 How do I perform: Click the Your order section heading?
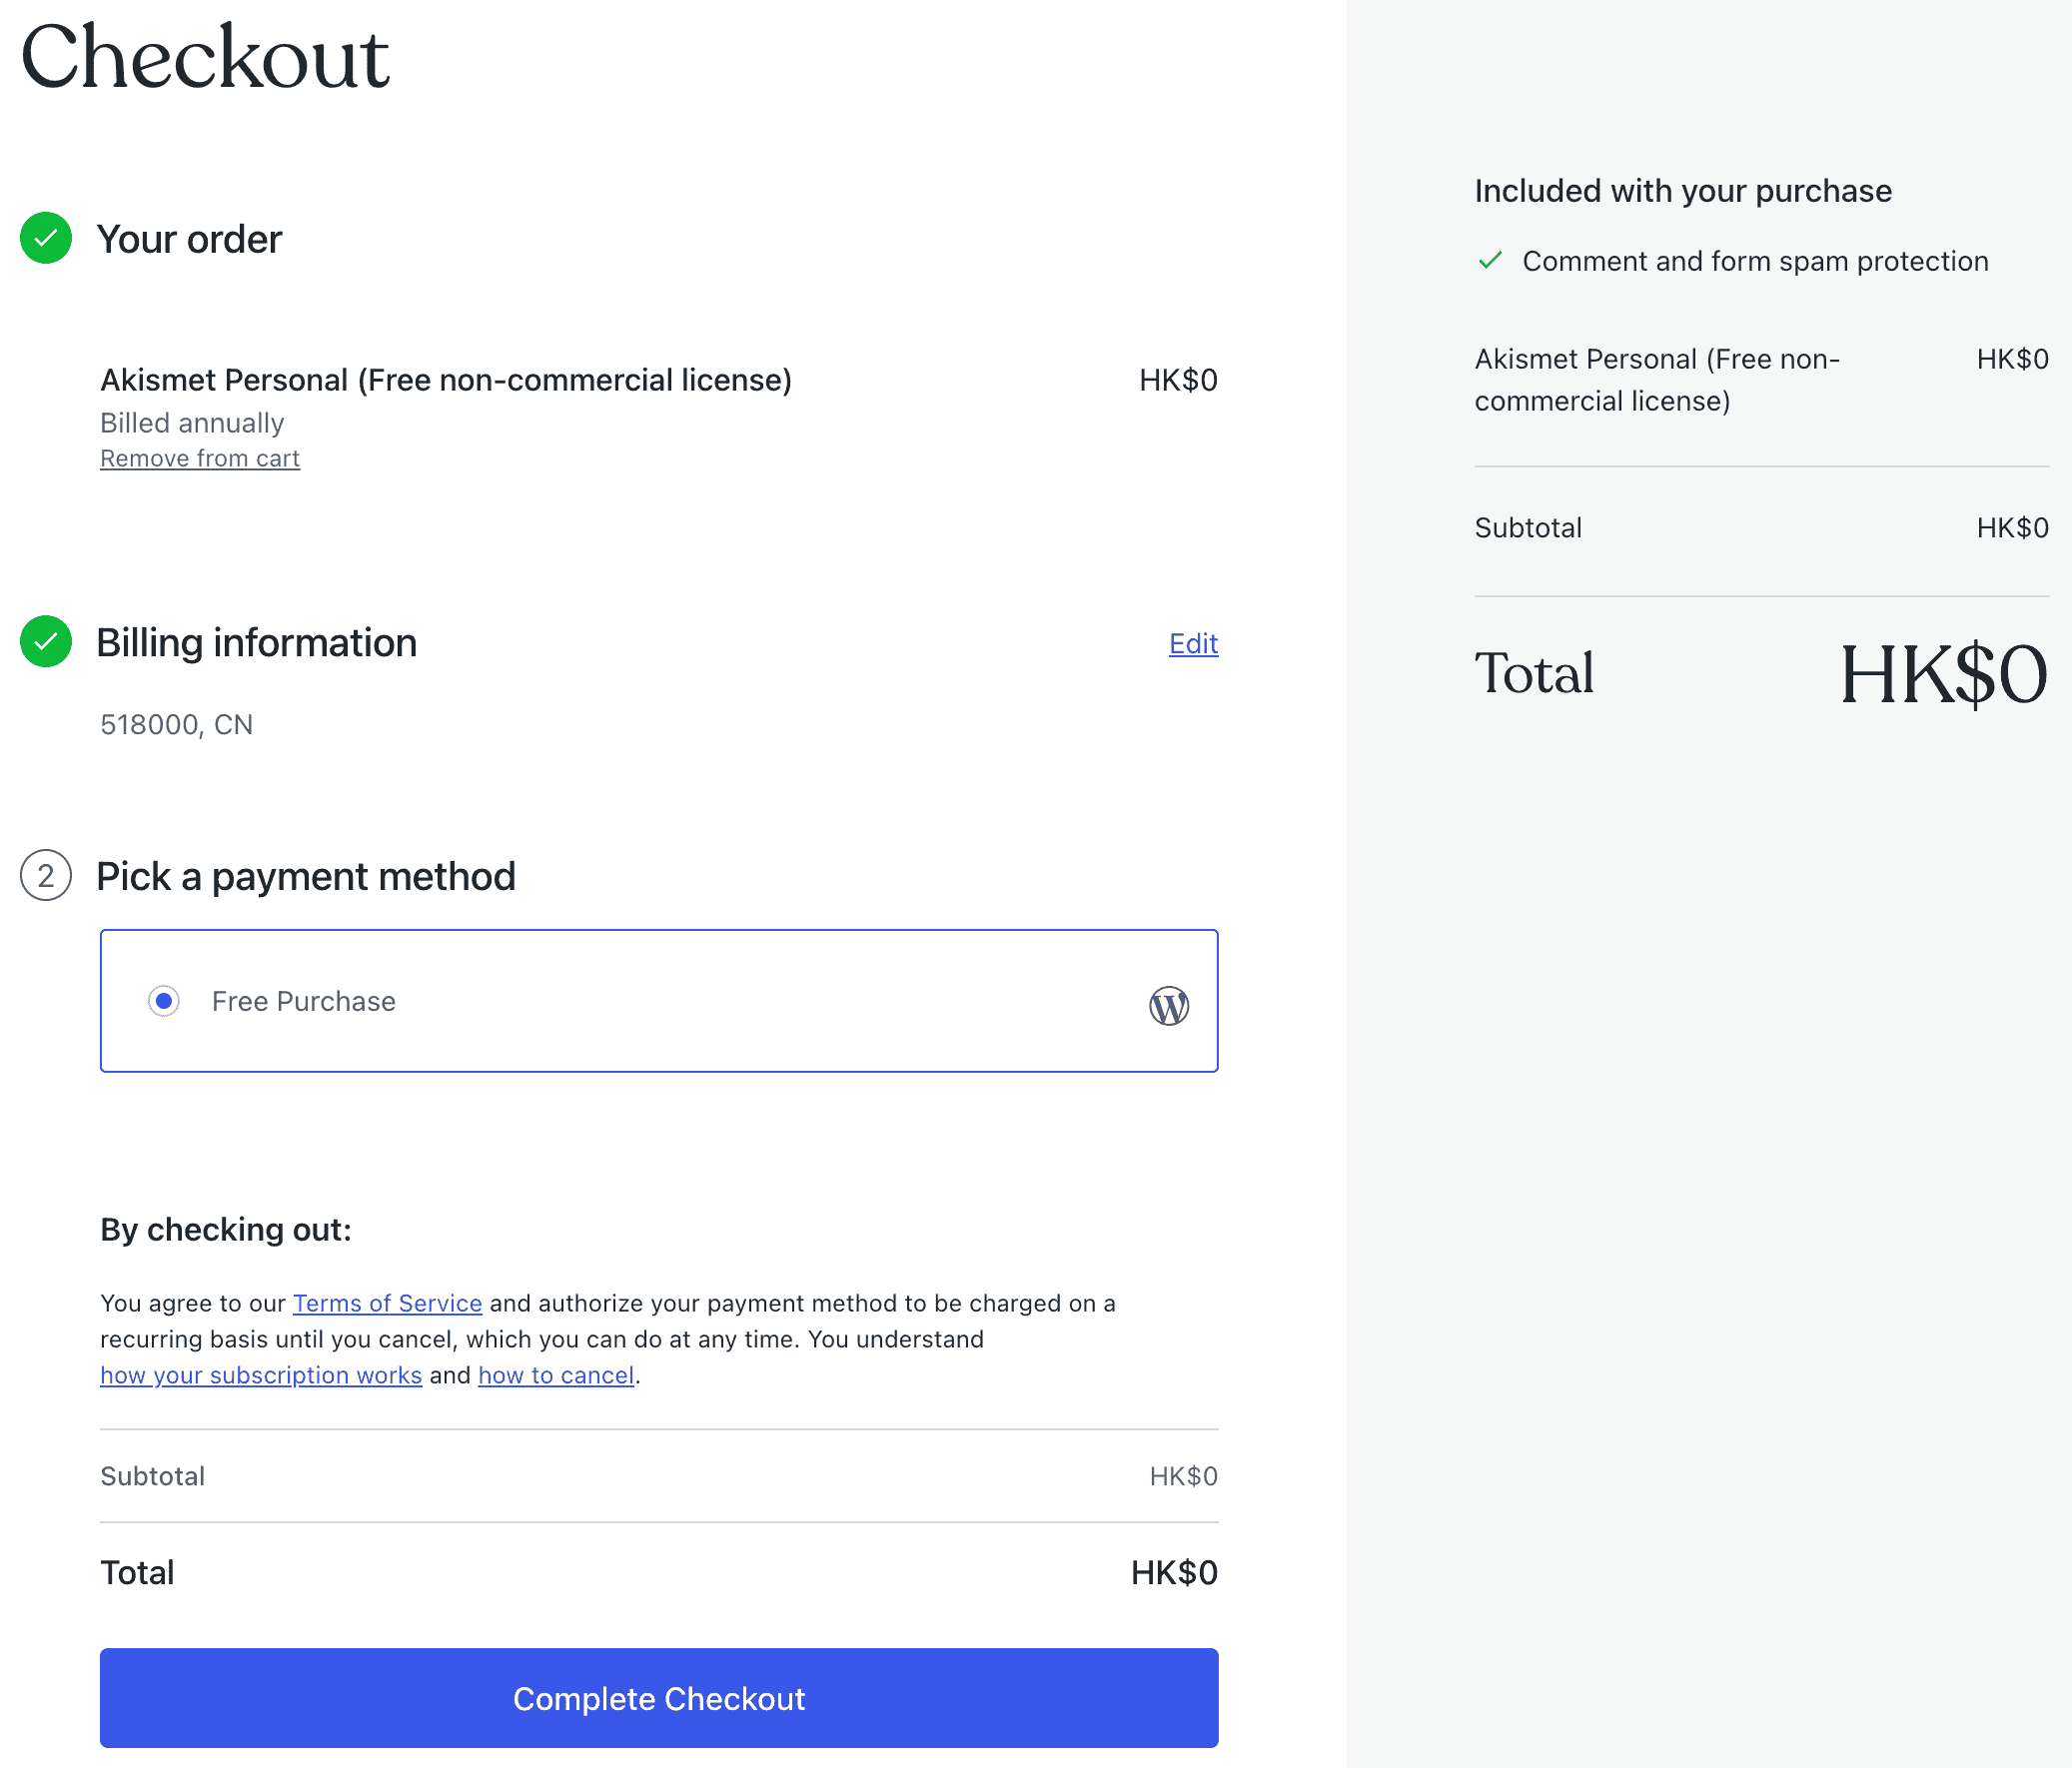pyautogui.click(x=189, y=240)
